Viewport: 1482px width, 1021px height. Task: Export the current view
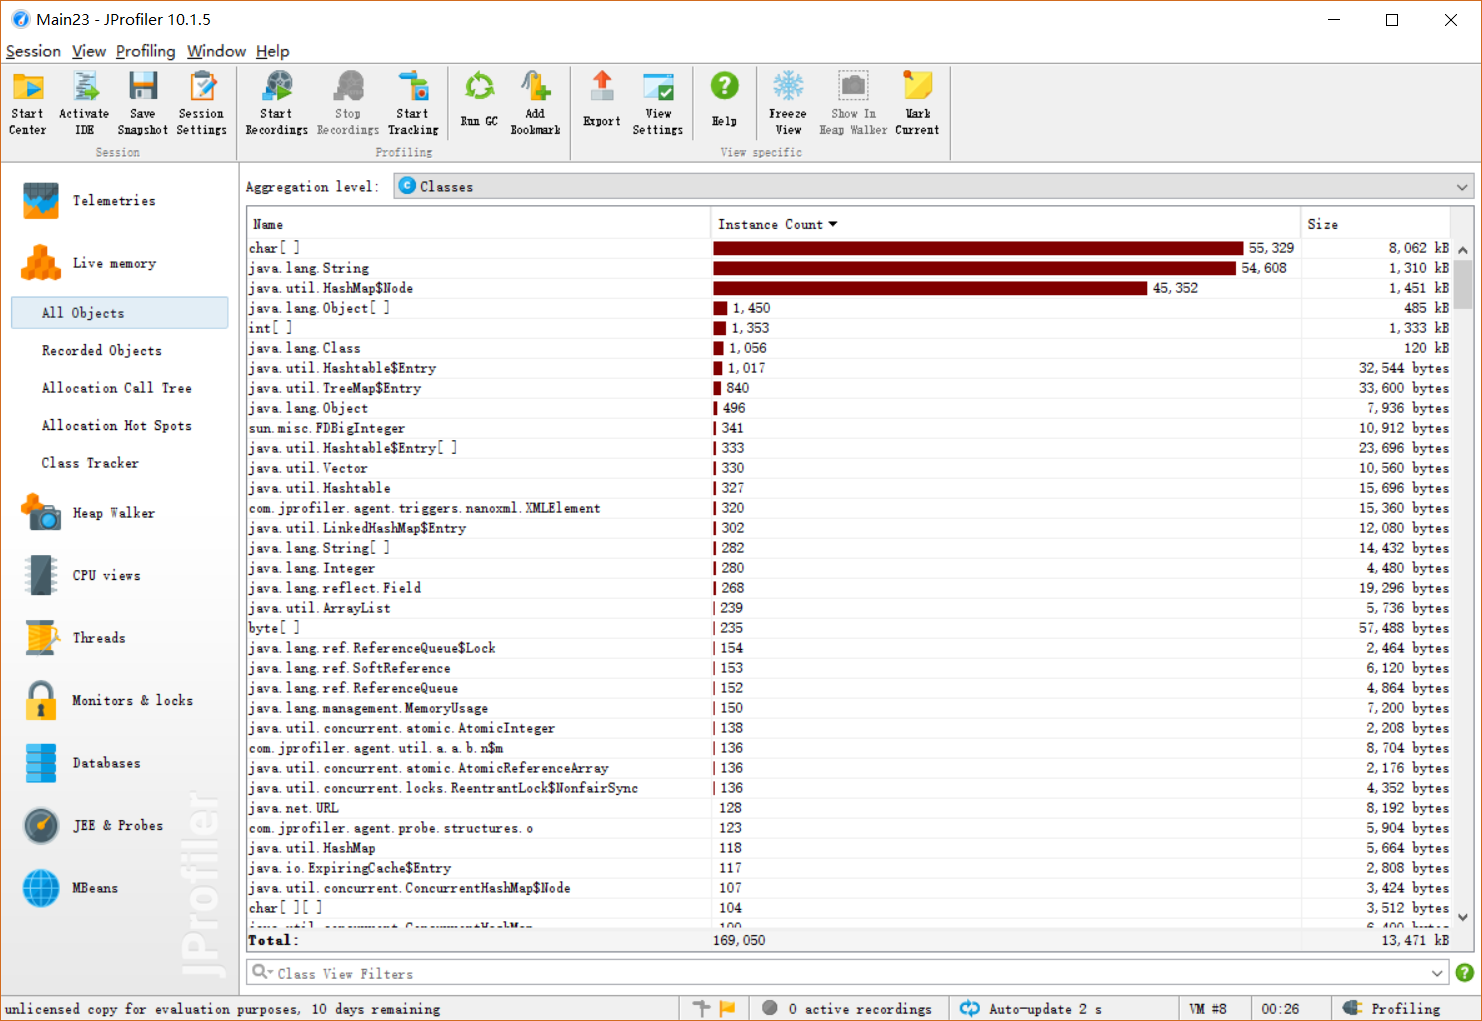tap(602, 100)
